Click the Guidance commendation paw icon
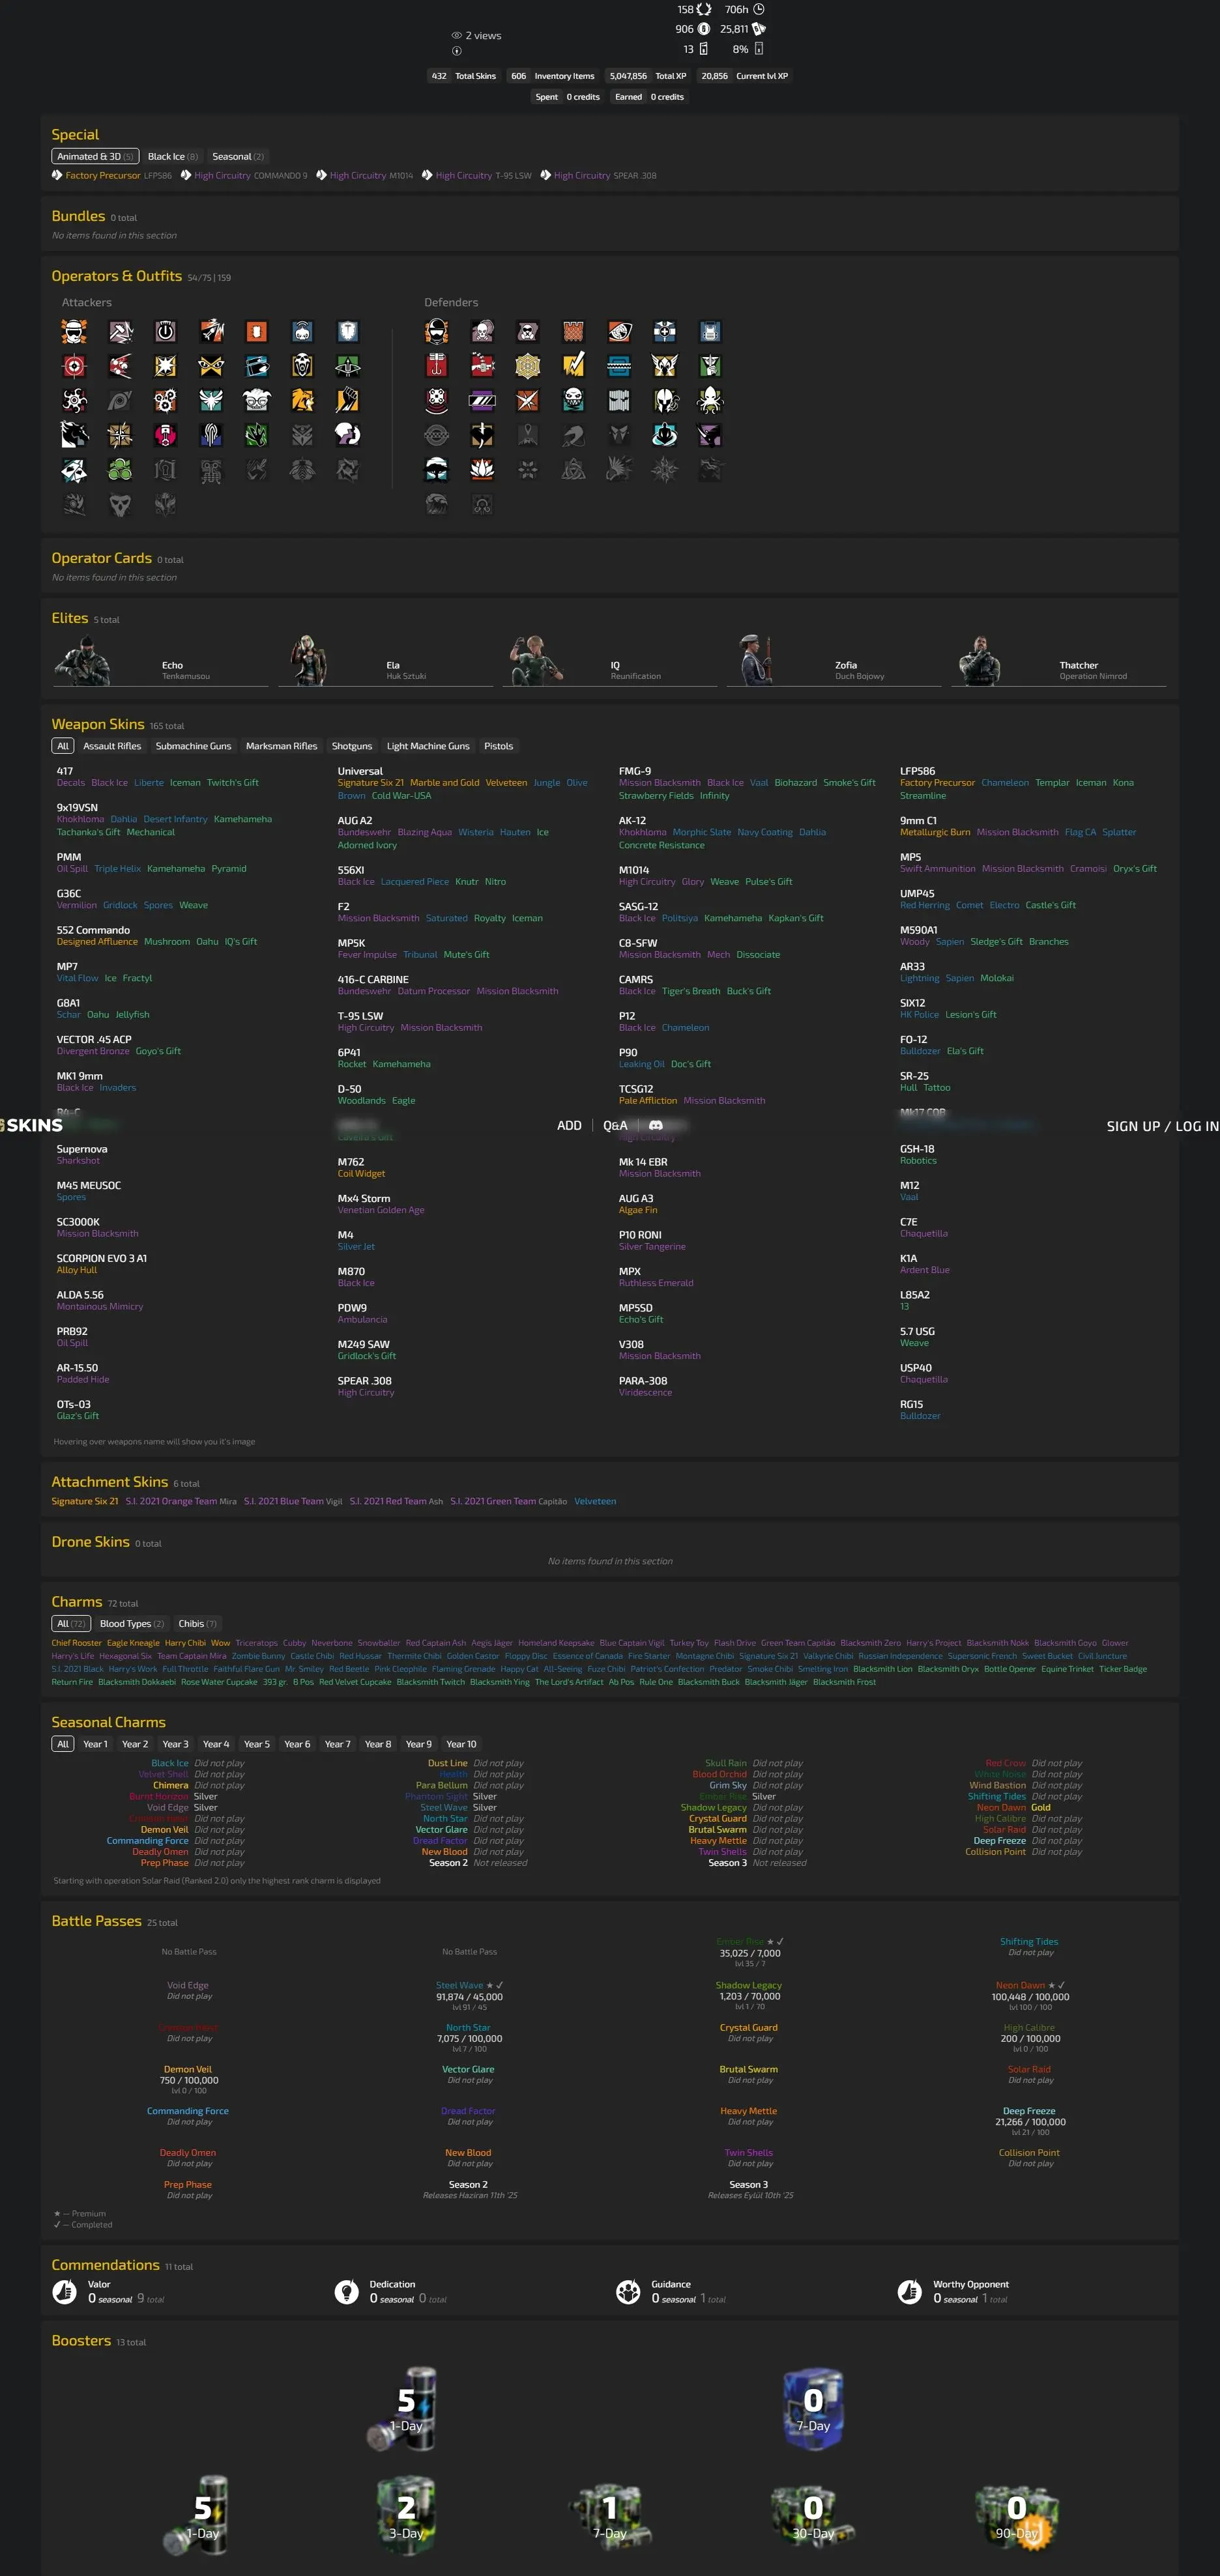The height and width of the screenshot is (2576, 1220). click(628, 2291)
